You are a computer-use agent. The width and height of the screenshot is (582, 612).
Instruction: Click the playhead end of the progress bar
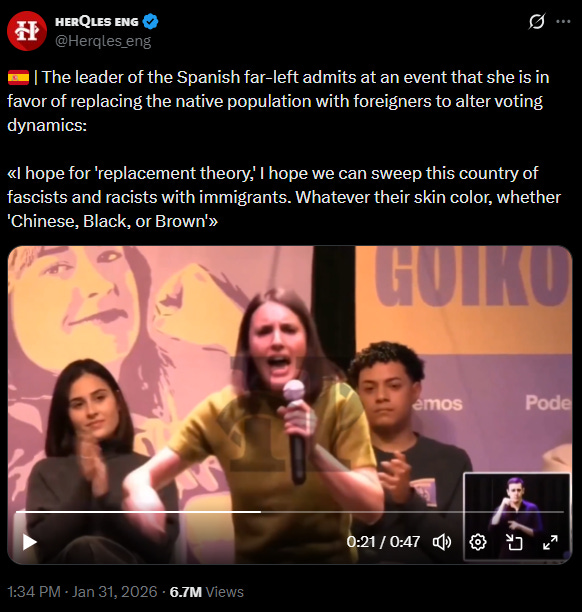tap(261, 511)
